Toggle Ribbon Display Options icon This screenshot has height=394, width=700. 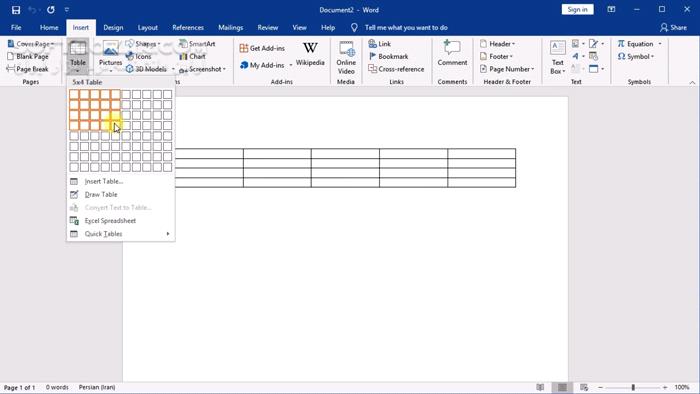[x=611, y=9]
